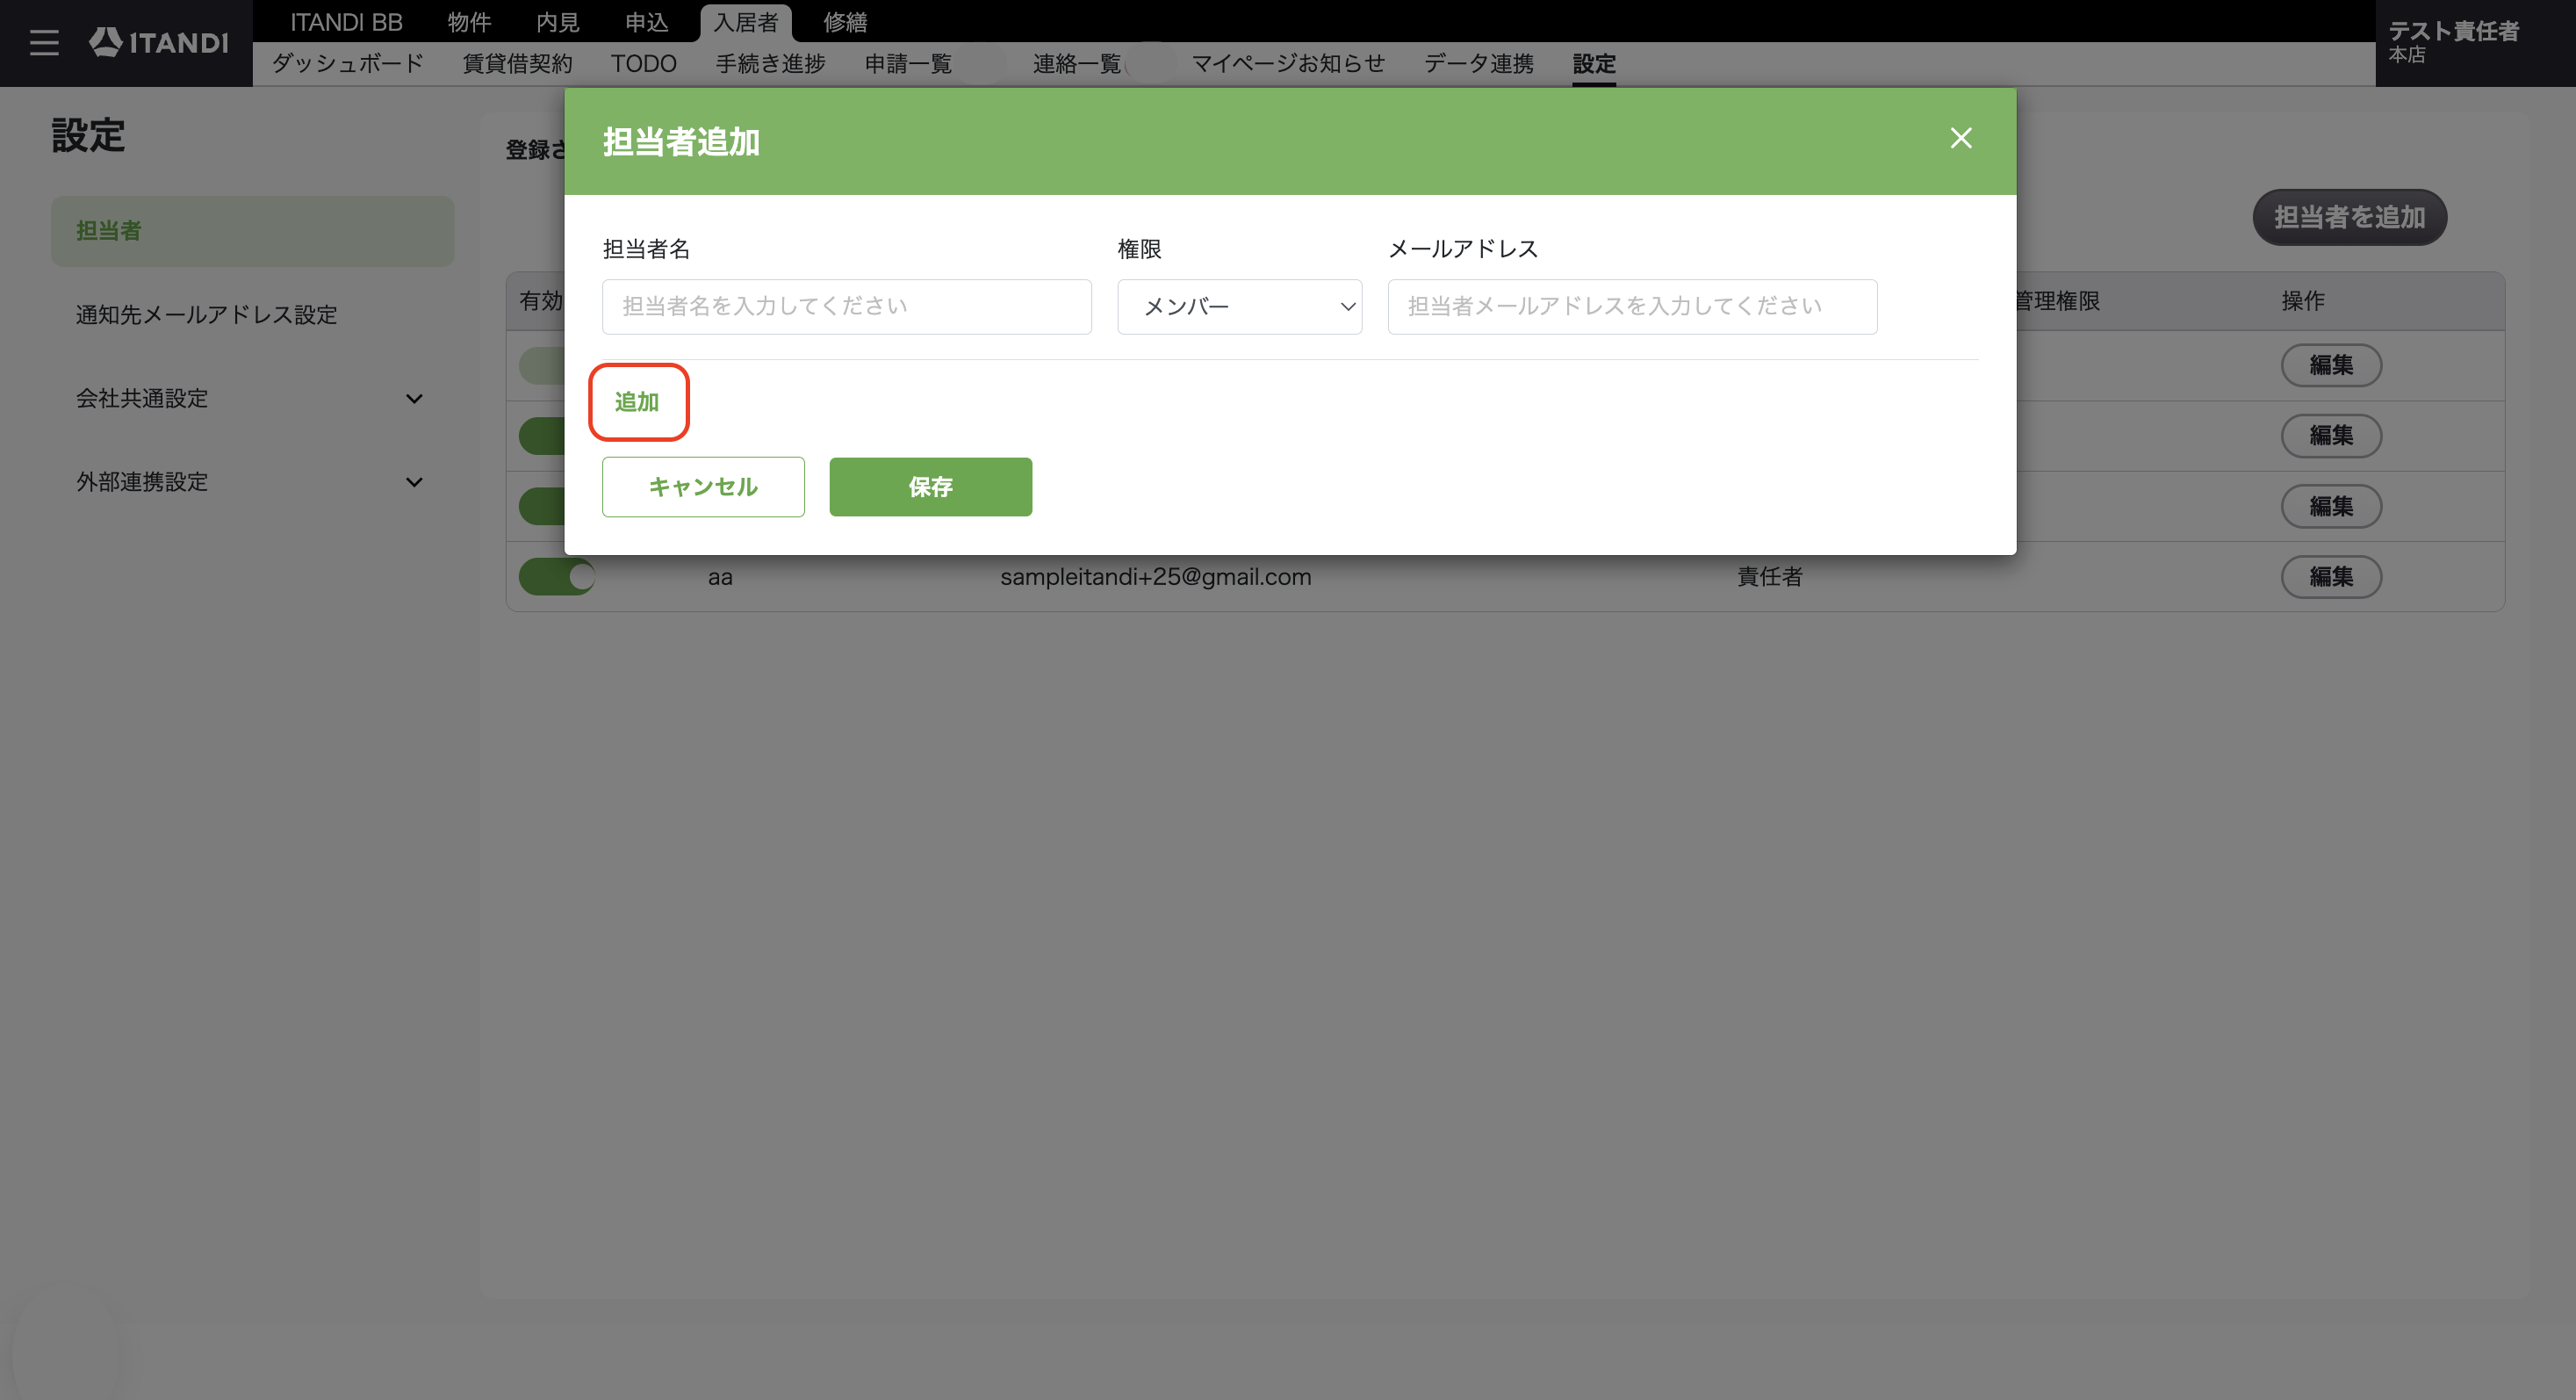Click the ITANDI logo
Image resolution: width=2576 pixels, height=1400 pixels.
click(159, 42)
